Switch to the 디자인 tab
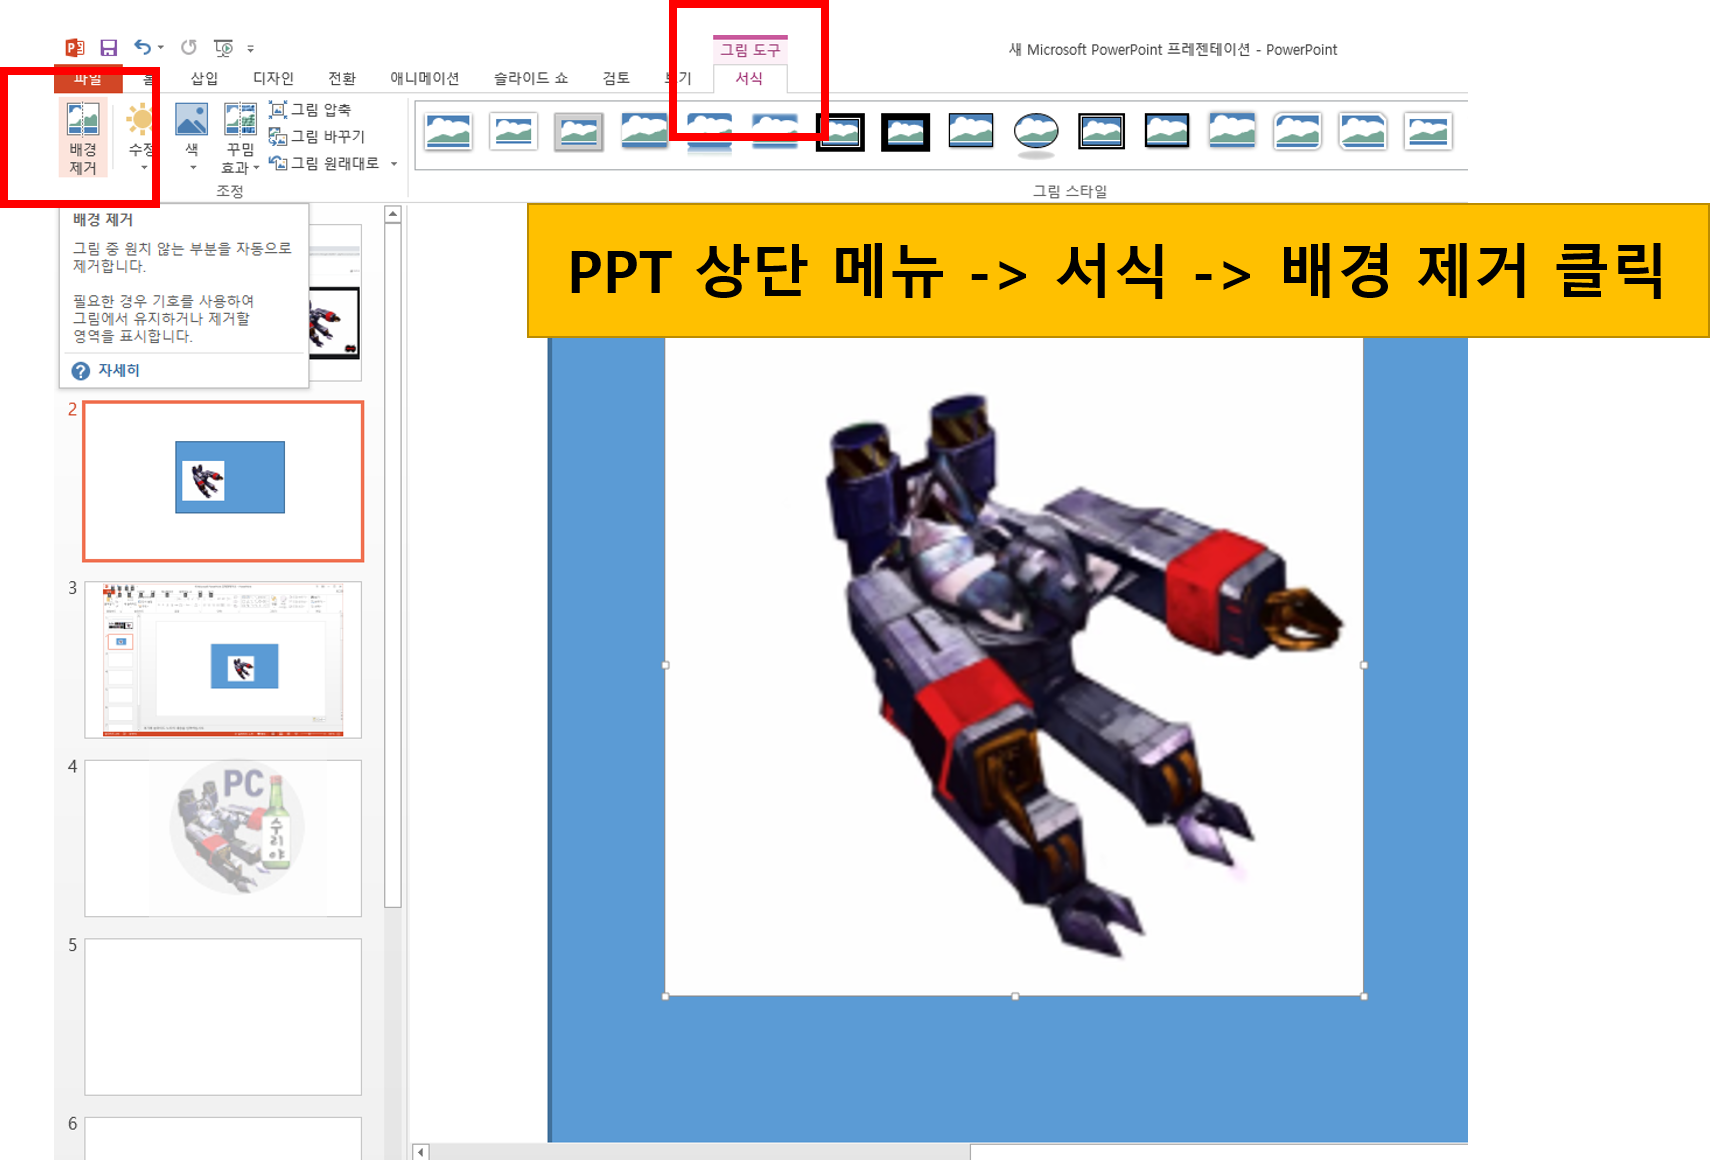This screenshot has width=1710, height=1160. 274,78
